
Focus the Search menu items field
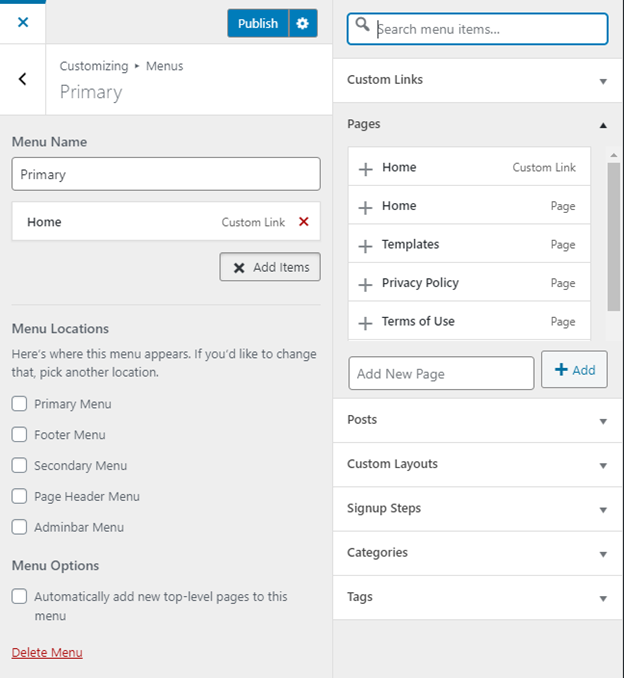coord(488,30)
